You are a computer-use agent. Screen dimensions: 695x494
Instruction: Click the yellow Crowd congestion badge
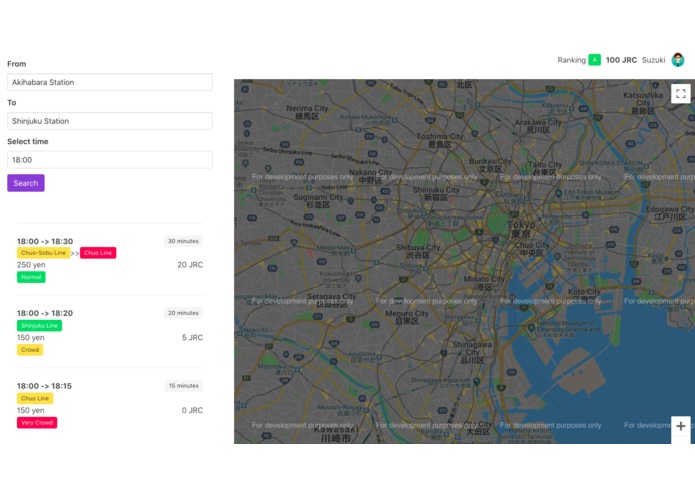coord(30,350)
